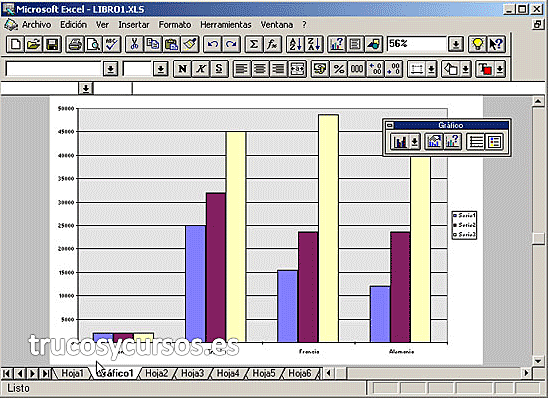Open the Function Wizard fx icon
This screenshot has height=398, width=548.
tap(272, 44)
